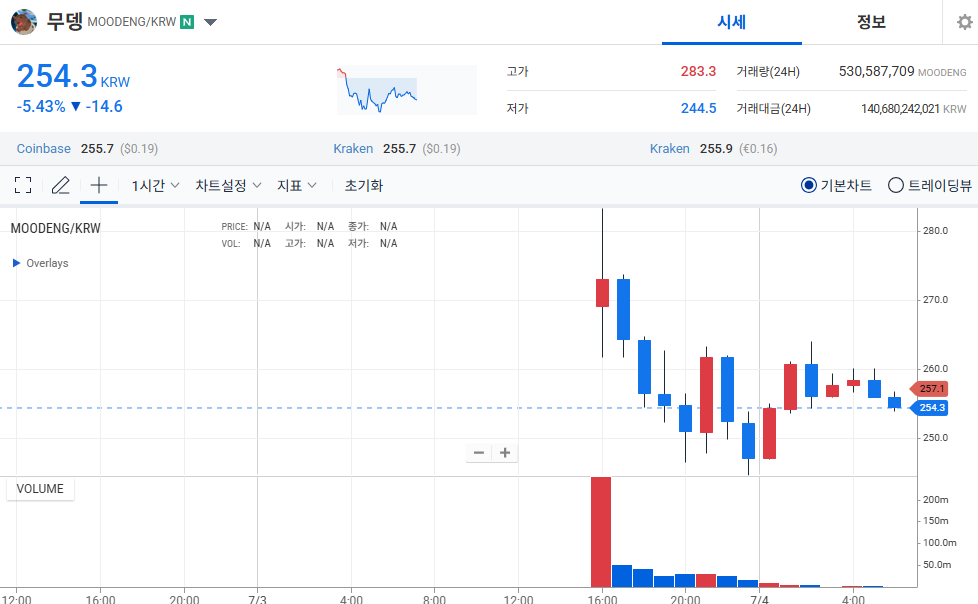Click the VOLUME label button
The image size is (978, 604).
tap(40, 489)
